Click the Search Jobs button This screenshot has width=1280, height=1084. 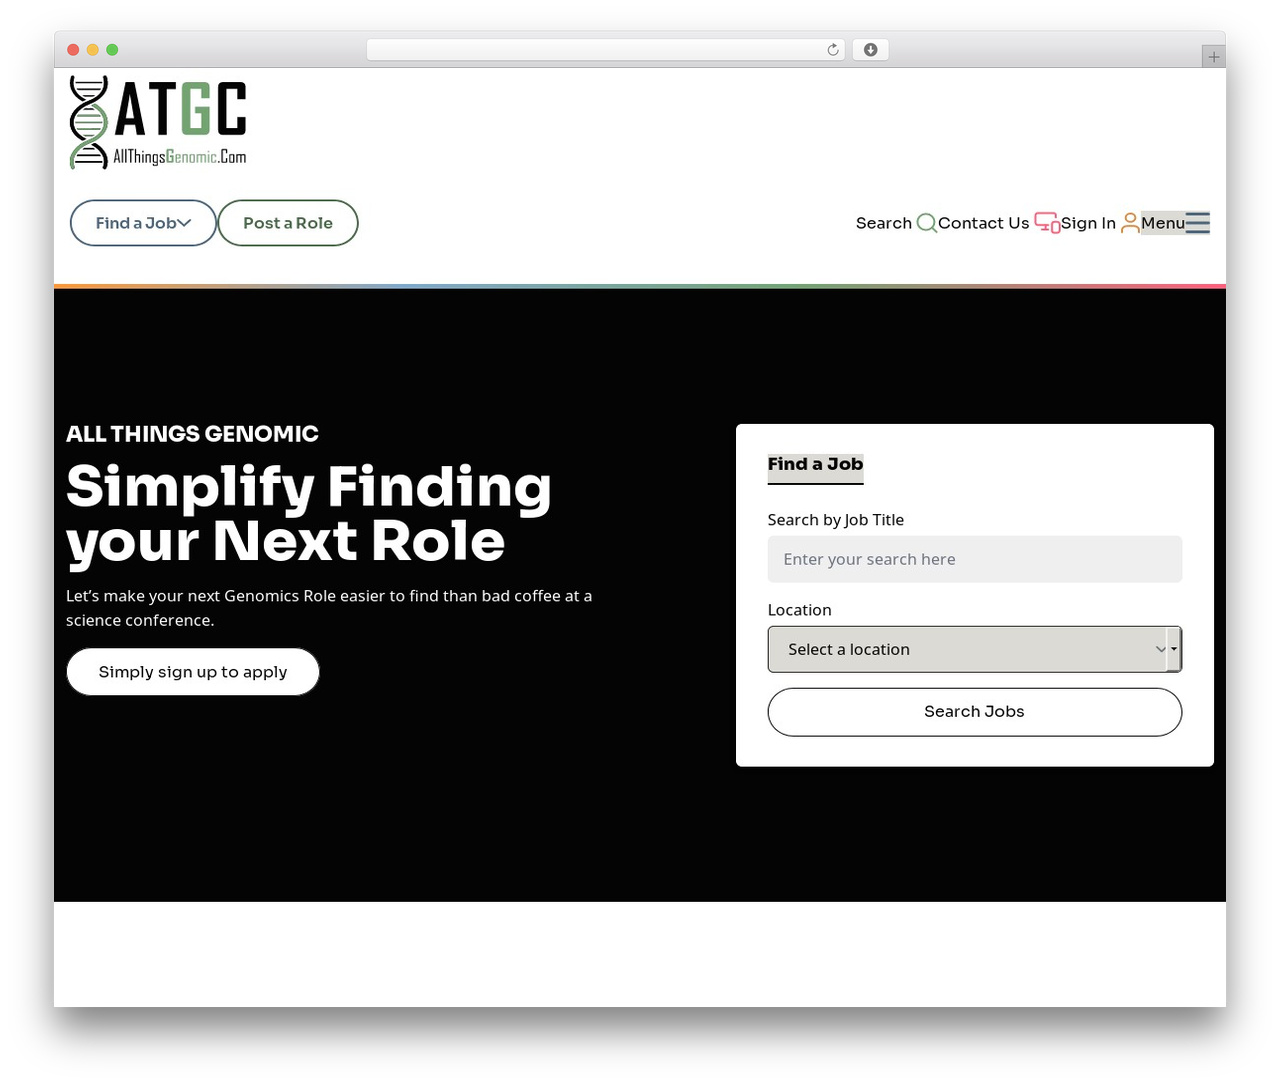point(974,712)
